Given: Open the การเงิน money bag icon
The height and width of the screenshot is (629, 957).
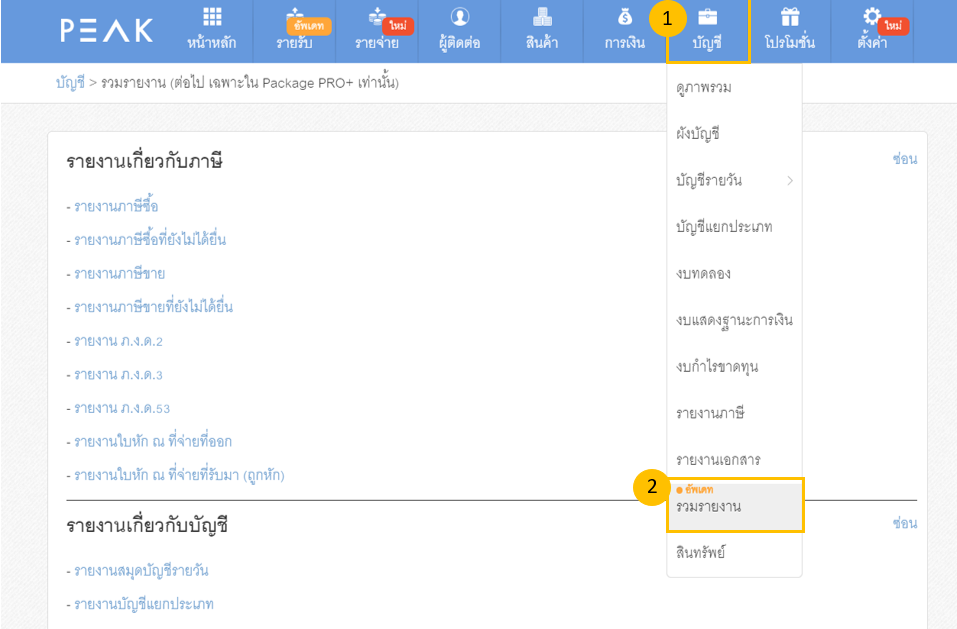Looking at the screenshot, I should pyautogui.click(x=624, y=19).
